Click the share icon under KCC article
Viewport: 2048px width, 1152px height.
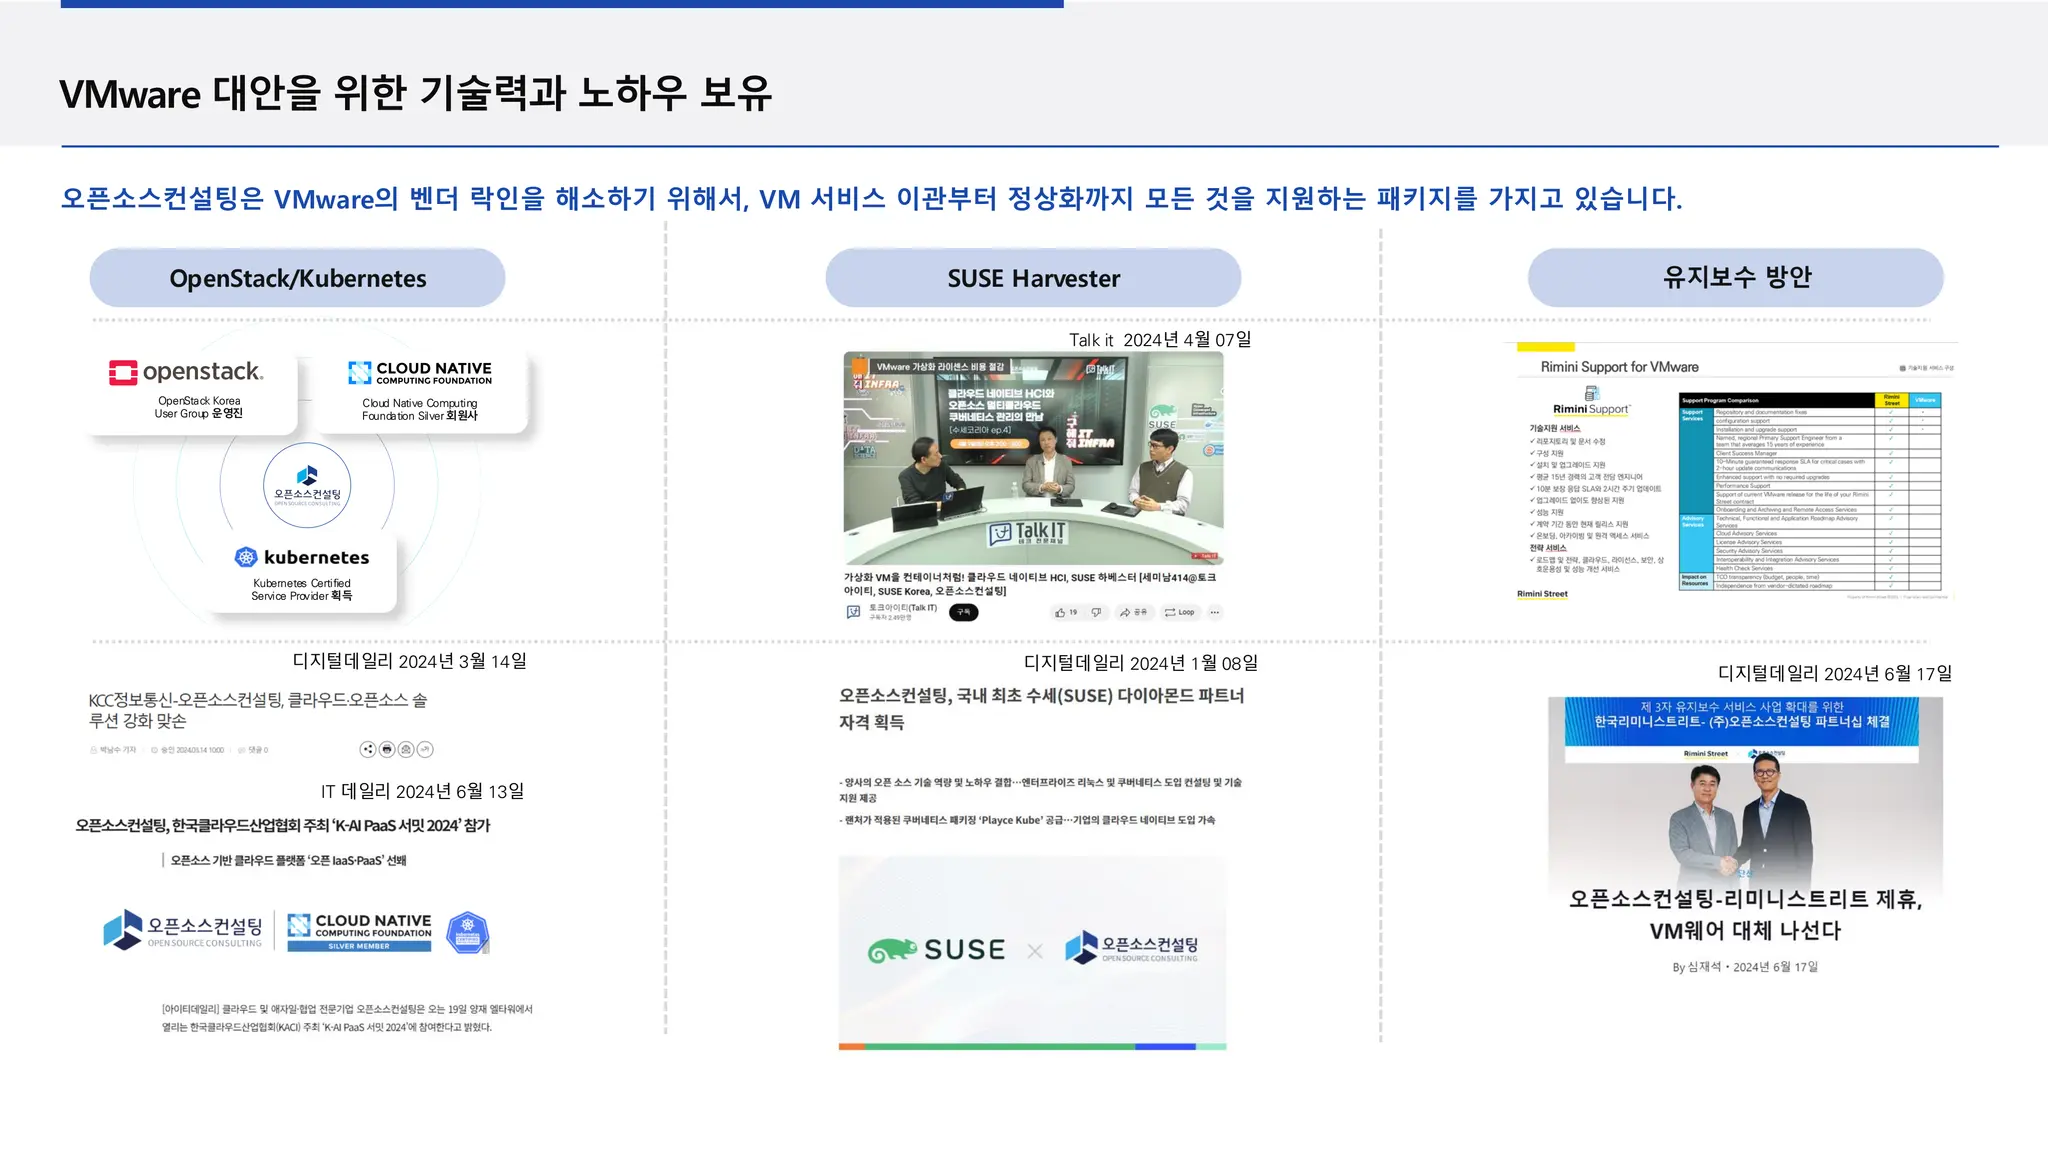368,749
